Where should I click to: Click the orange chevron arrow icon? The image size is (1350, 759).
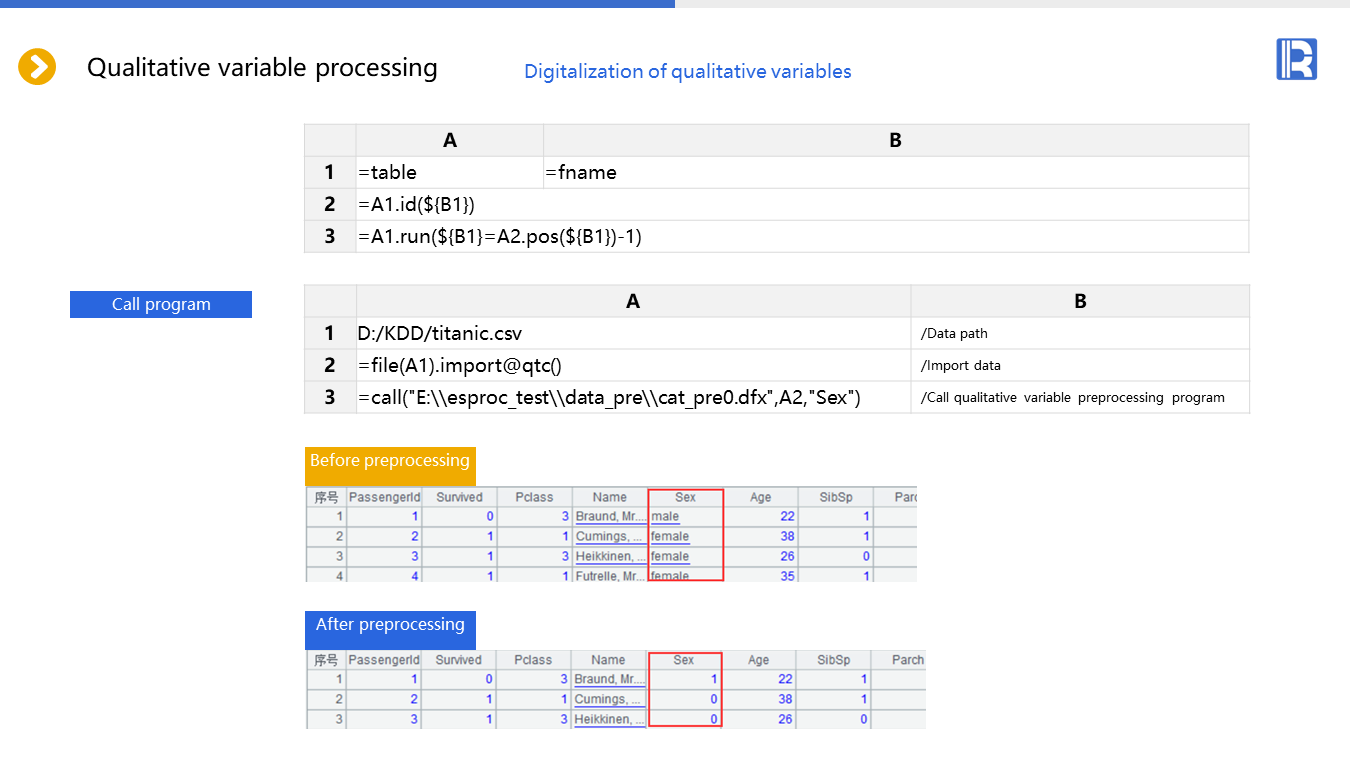pos(37,67)
